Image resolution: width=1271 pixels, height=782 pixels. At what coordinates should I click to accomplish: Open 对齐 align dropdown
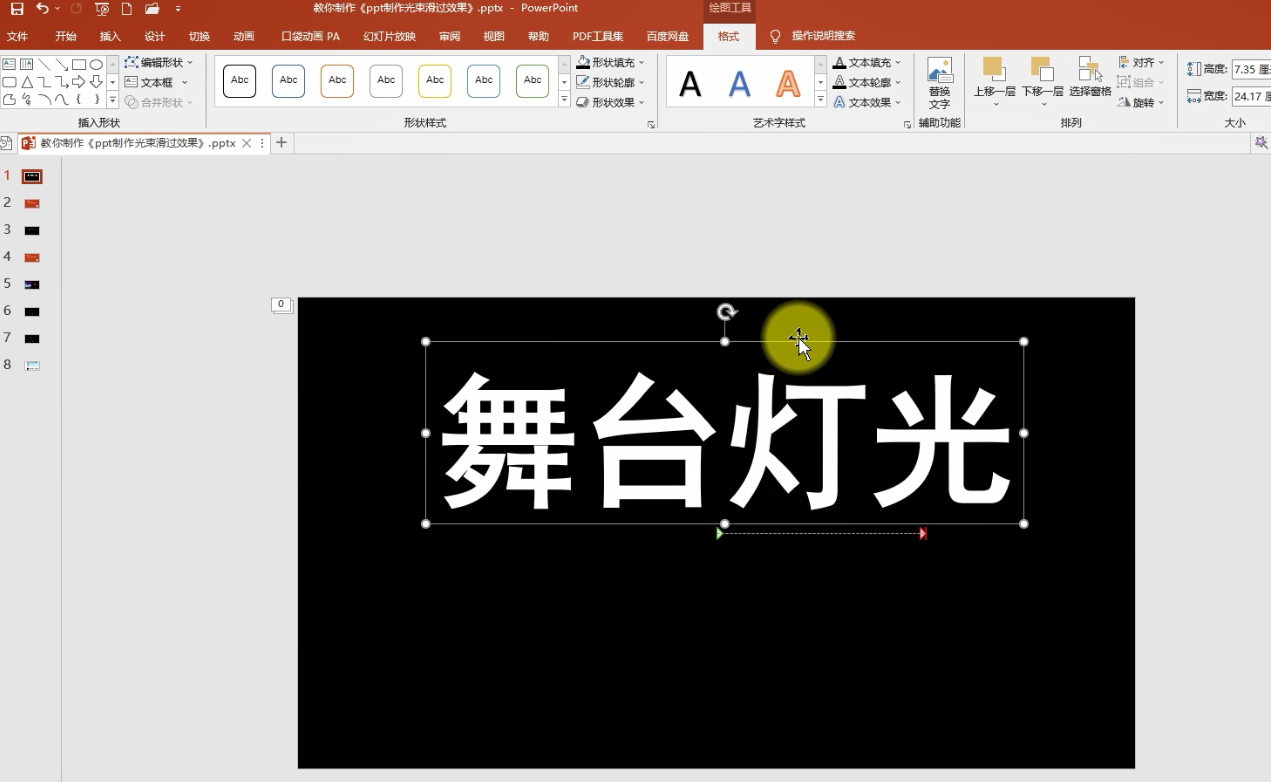tap(1141, 62)
